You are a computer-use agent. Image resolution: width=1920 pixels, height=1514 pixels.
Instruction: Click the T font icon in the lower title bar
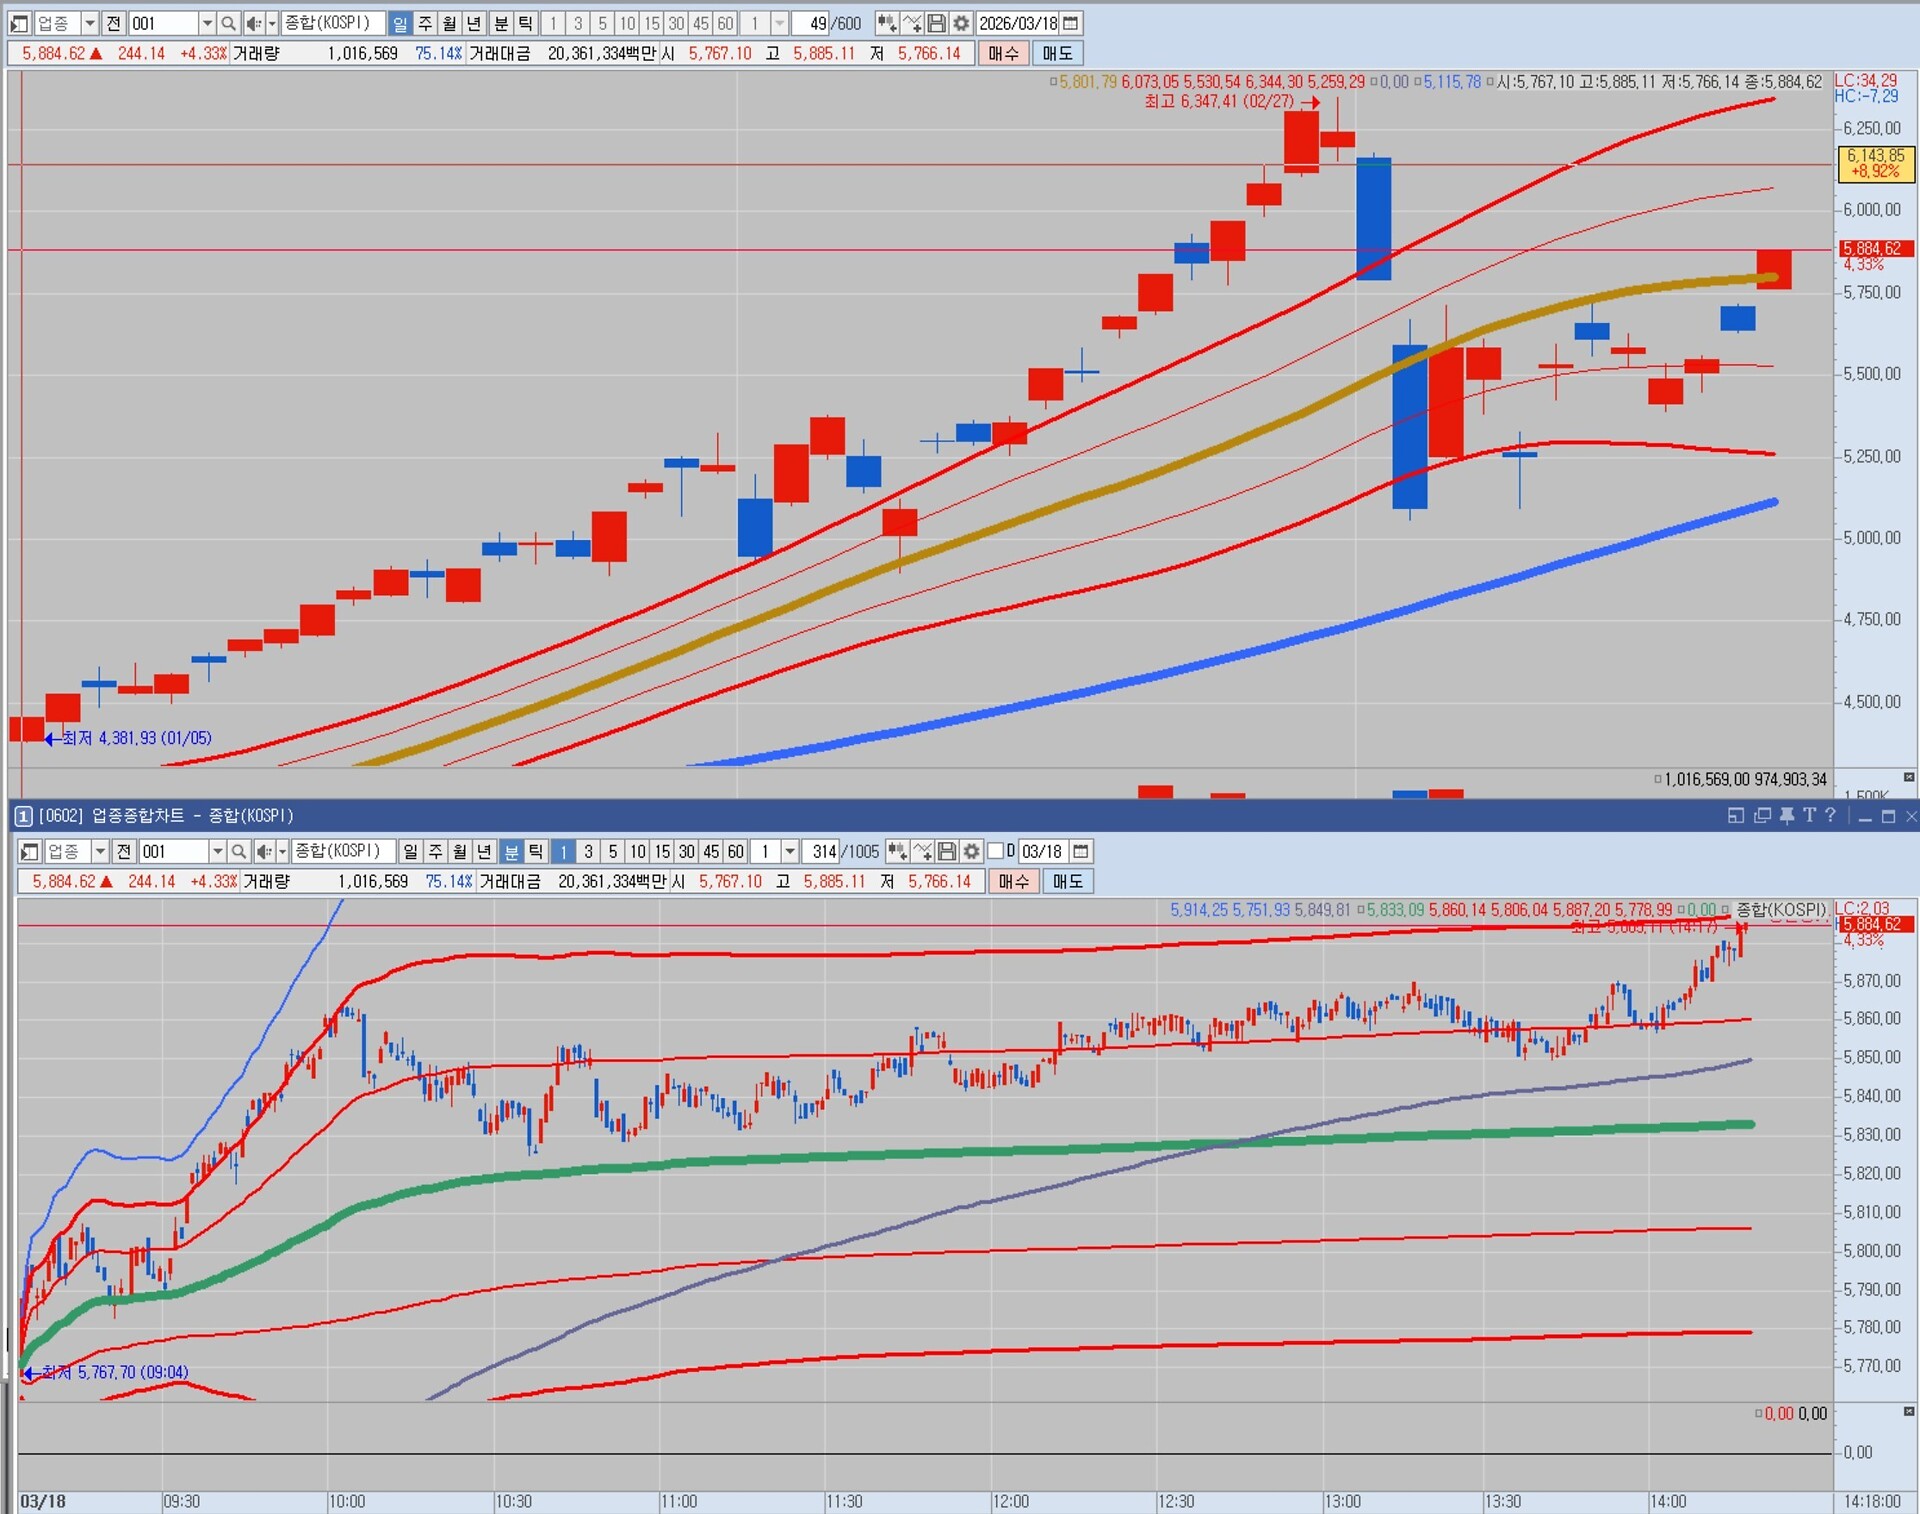pyautogui.click(x=1809, y=816)
